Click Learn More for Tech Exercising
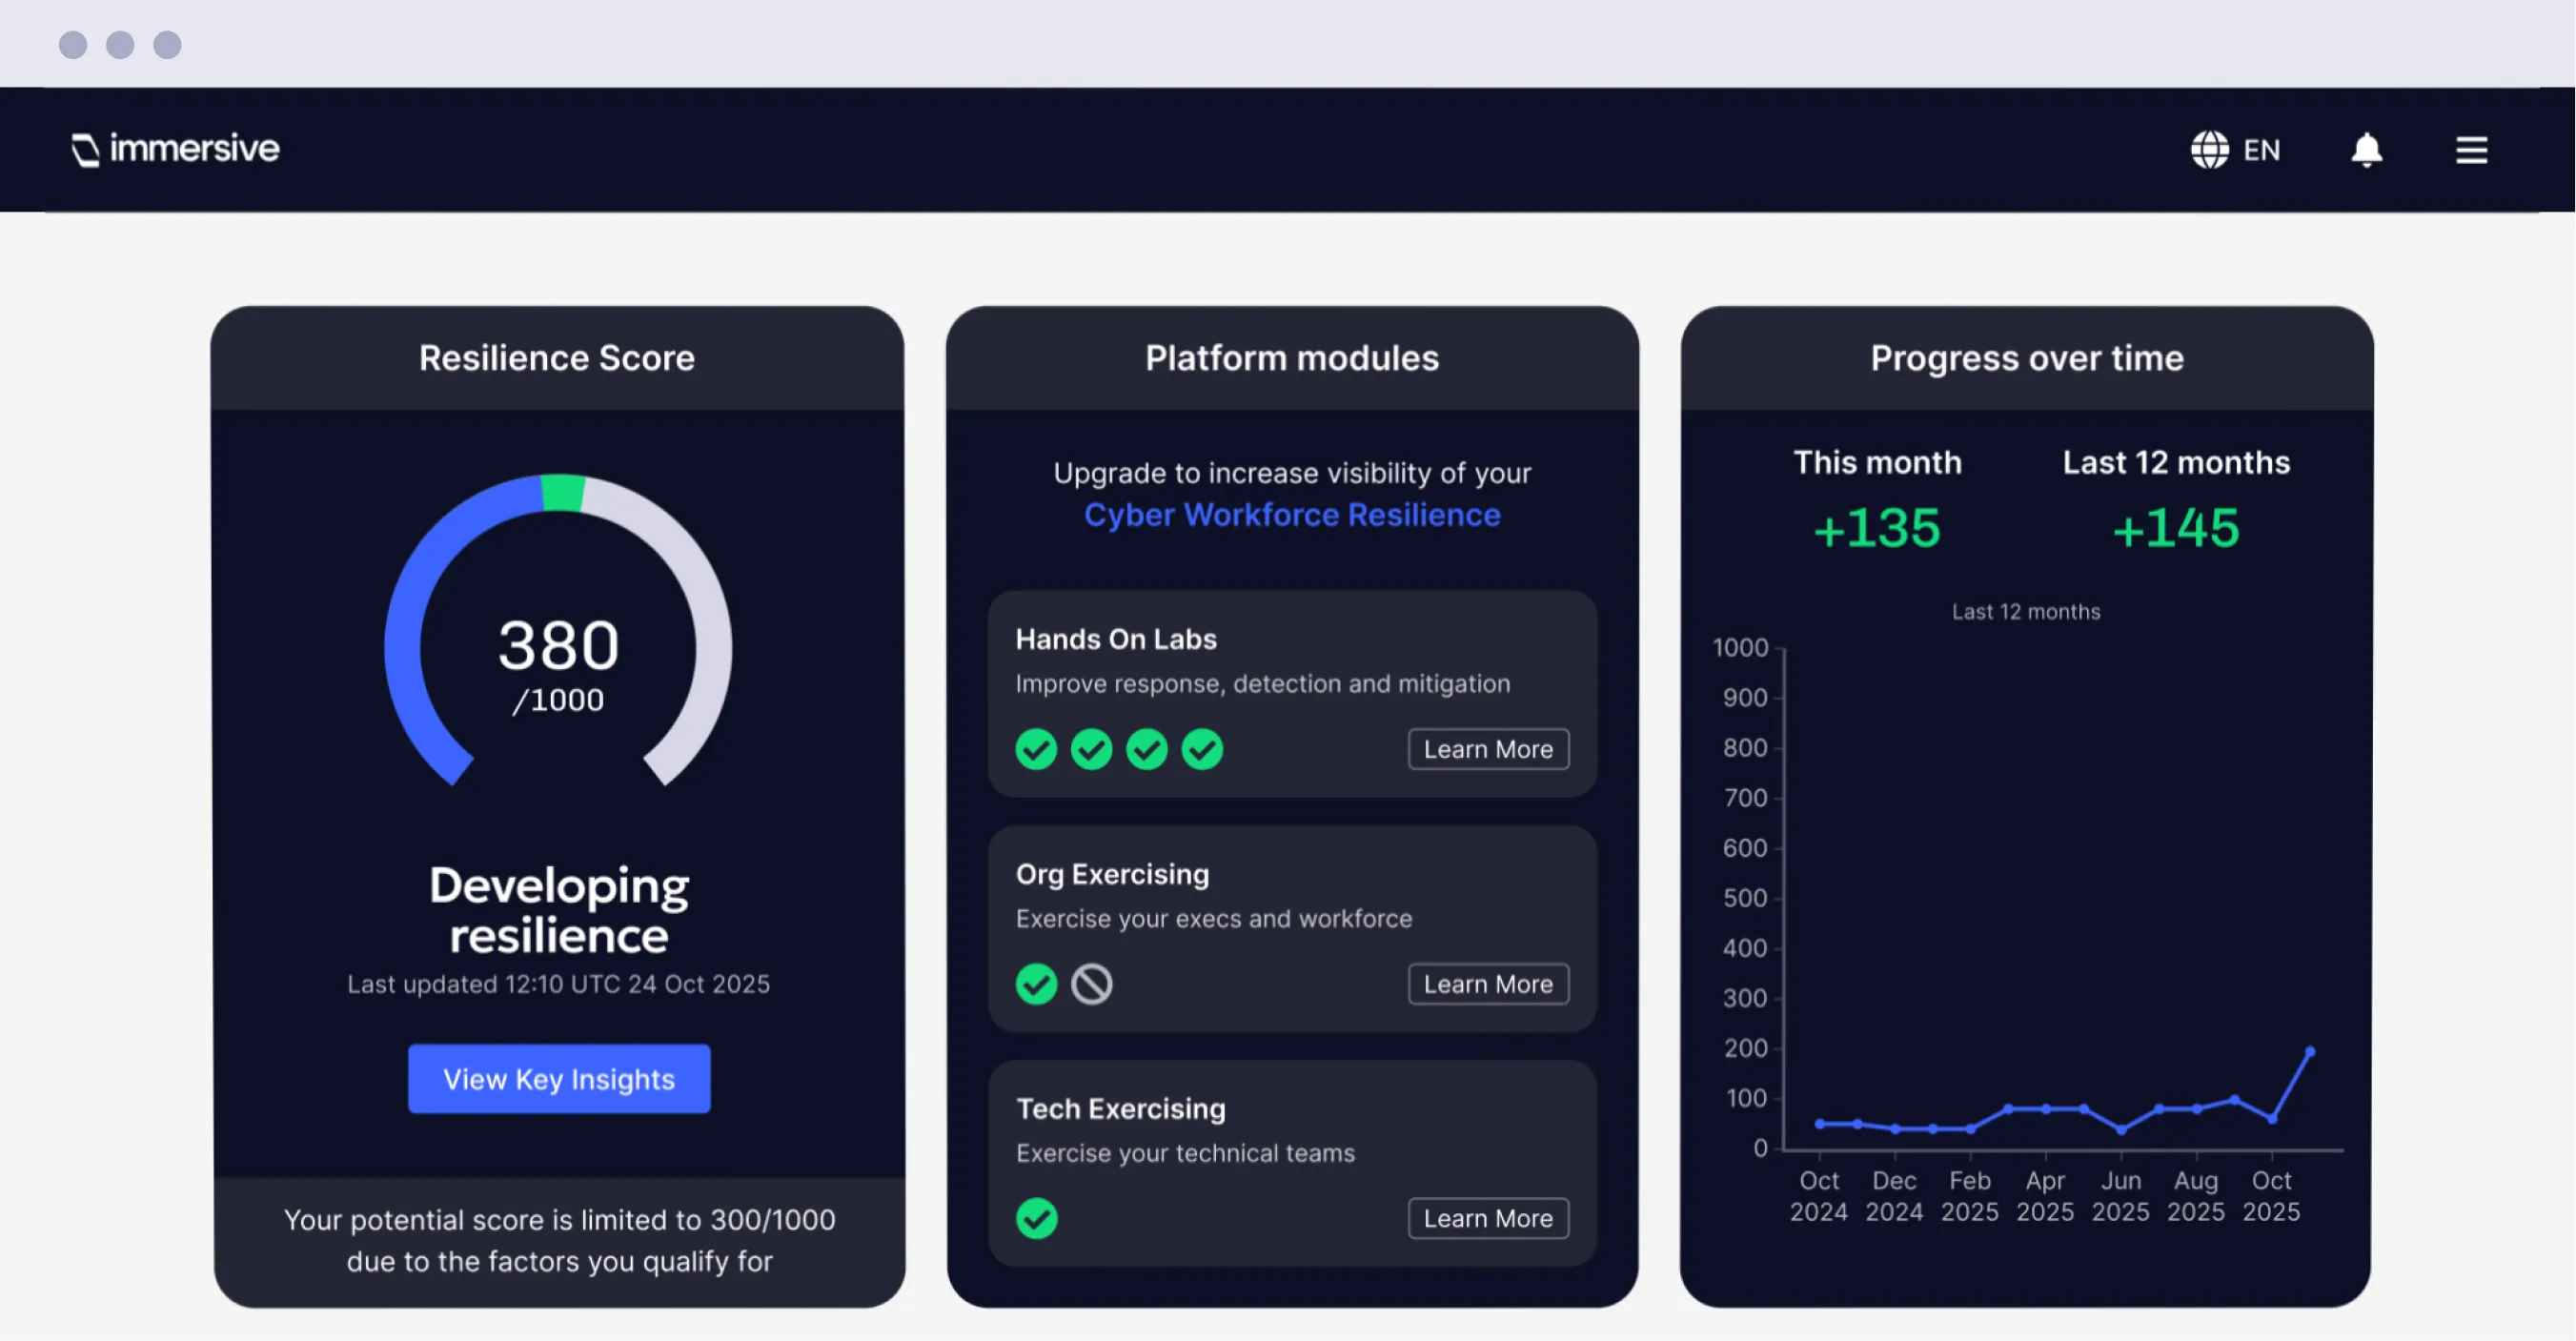This screenshot has width=2576, height=1341. 1487,1218
